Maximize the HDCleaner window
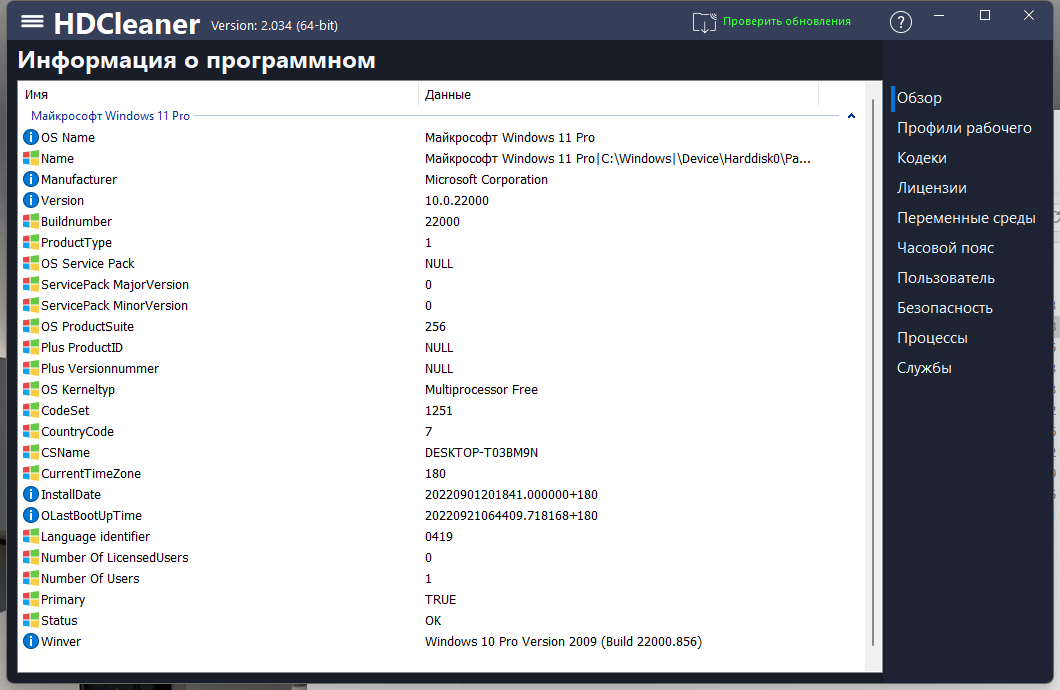This screenshot has width=1060, height=690. click(x=985, y=15)
